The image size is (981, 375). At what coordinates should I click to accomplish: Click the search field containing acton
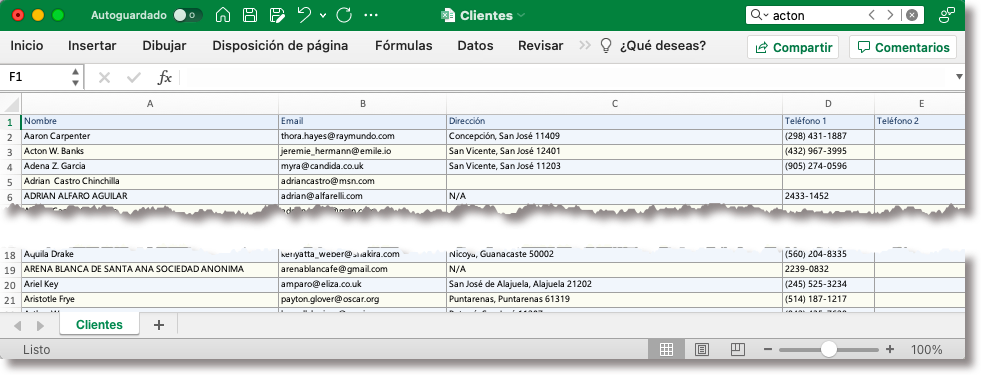(816, 15)
